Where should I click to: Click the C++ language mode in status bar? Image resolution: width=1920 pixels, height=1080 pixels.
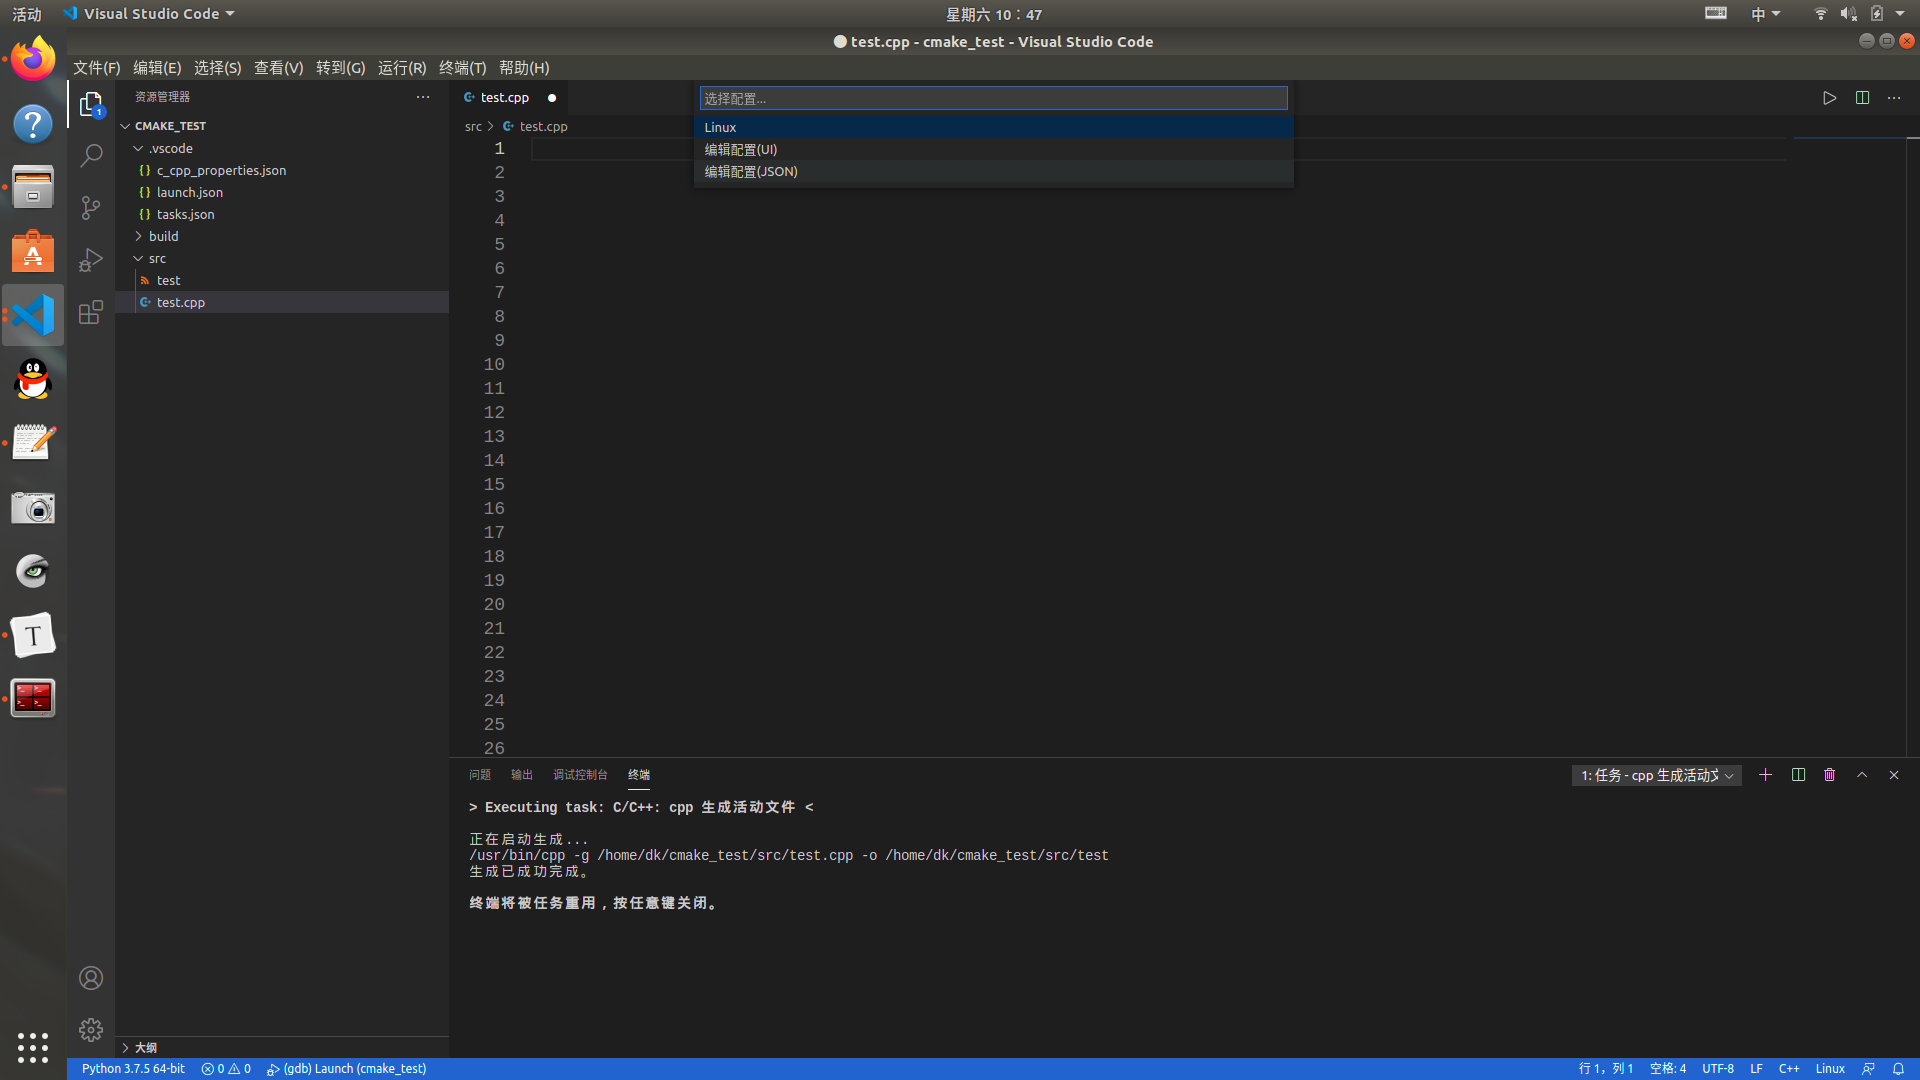tap(1789, 1069)
